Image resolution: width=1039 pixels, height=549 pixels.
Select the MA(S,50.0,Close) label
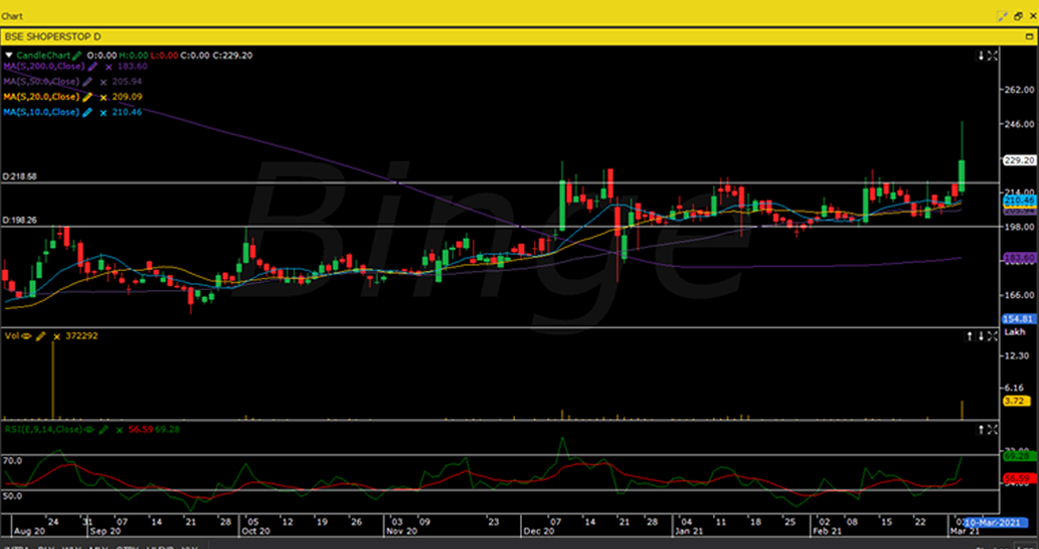(42, 81)
